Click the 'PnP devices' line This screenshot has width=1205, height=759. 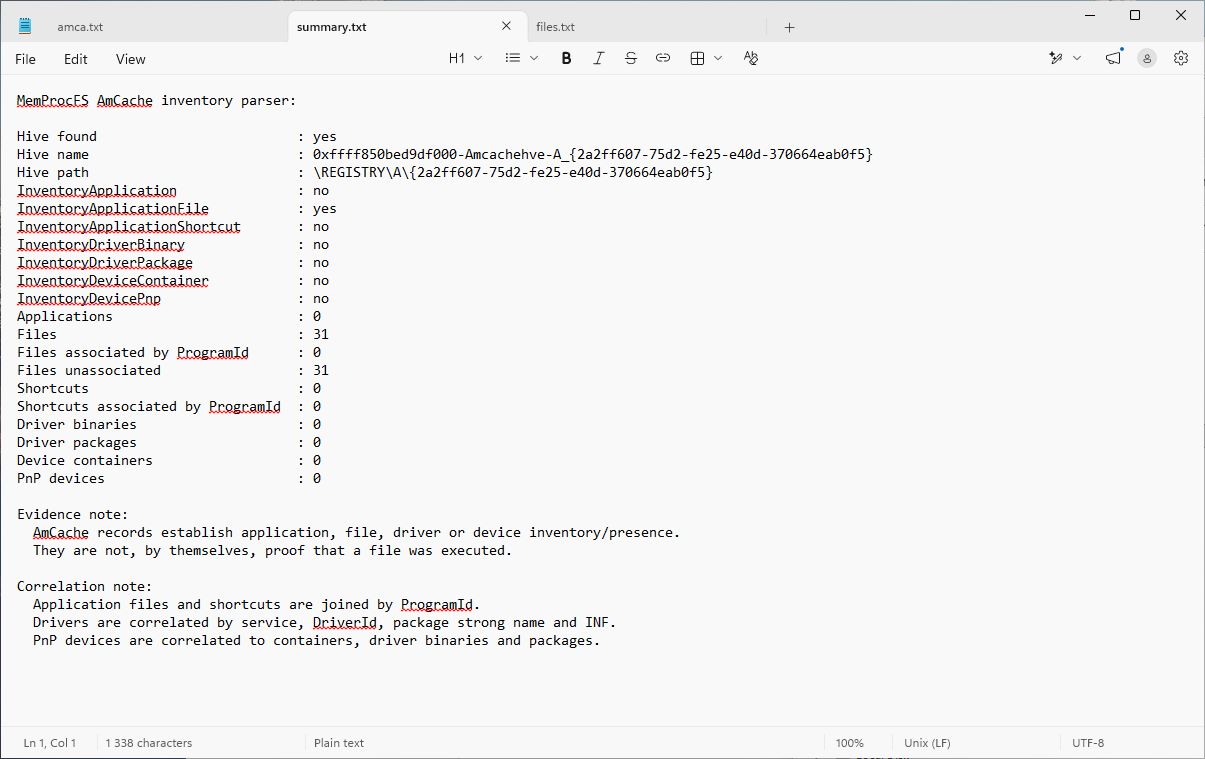(x=169, y=478)
